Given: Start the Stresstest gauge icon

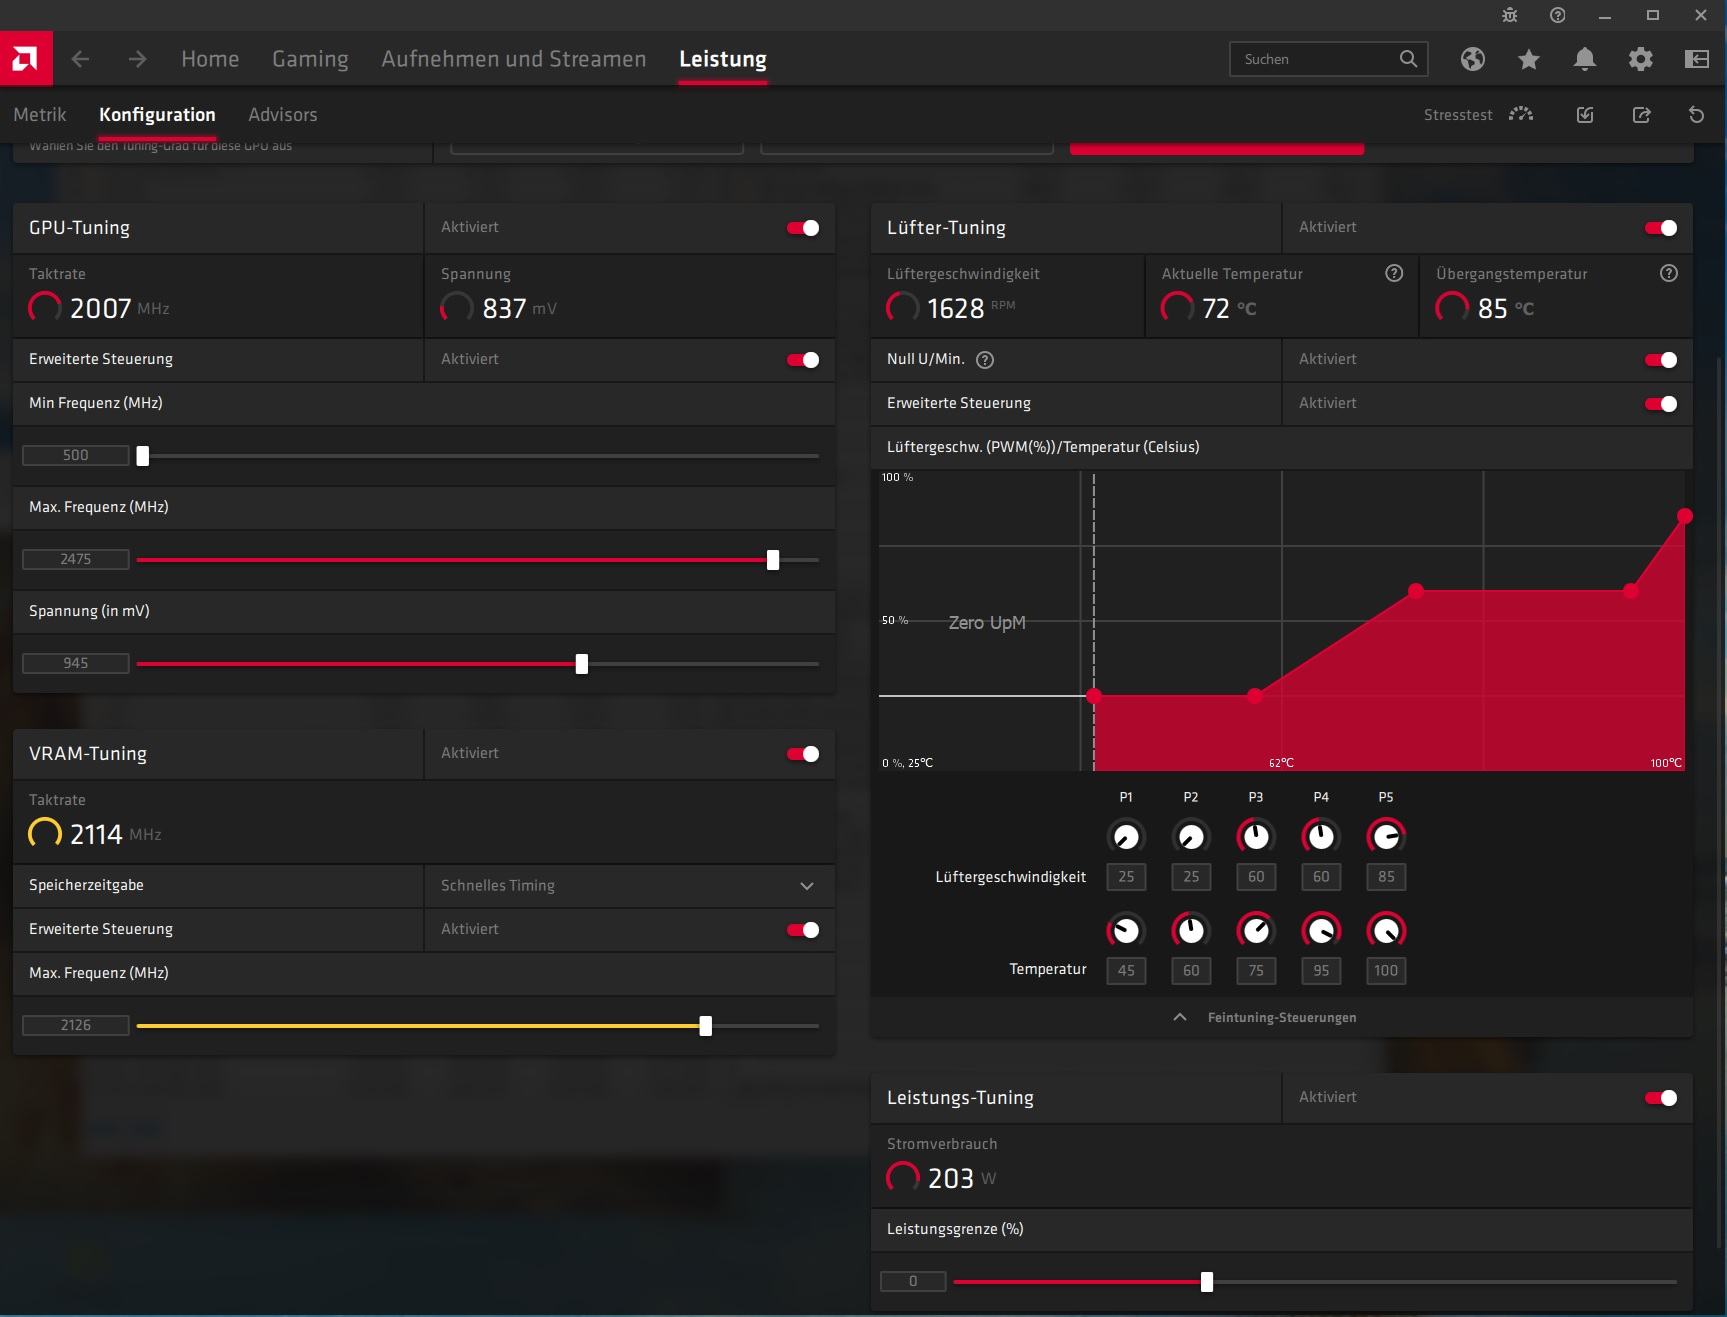Looking at the screenshot, I should [1521, 114].
